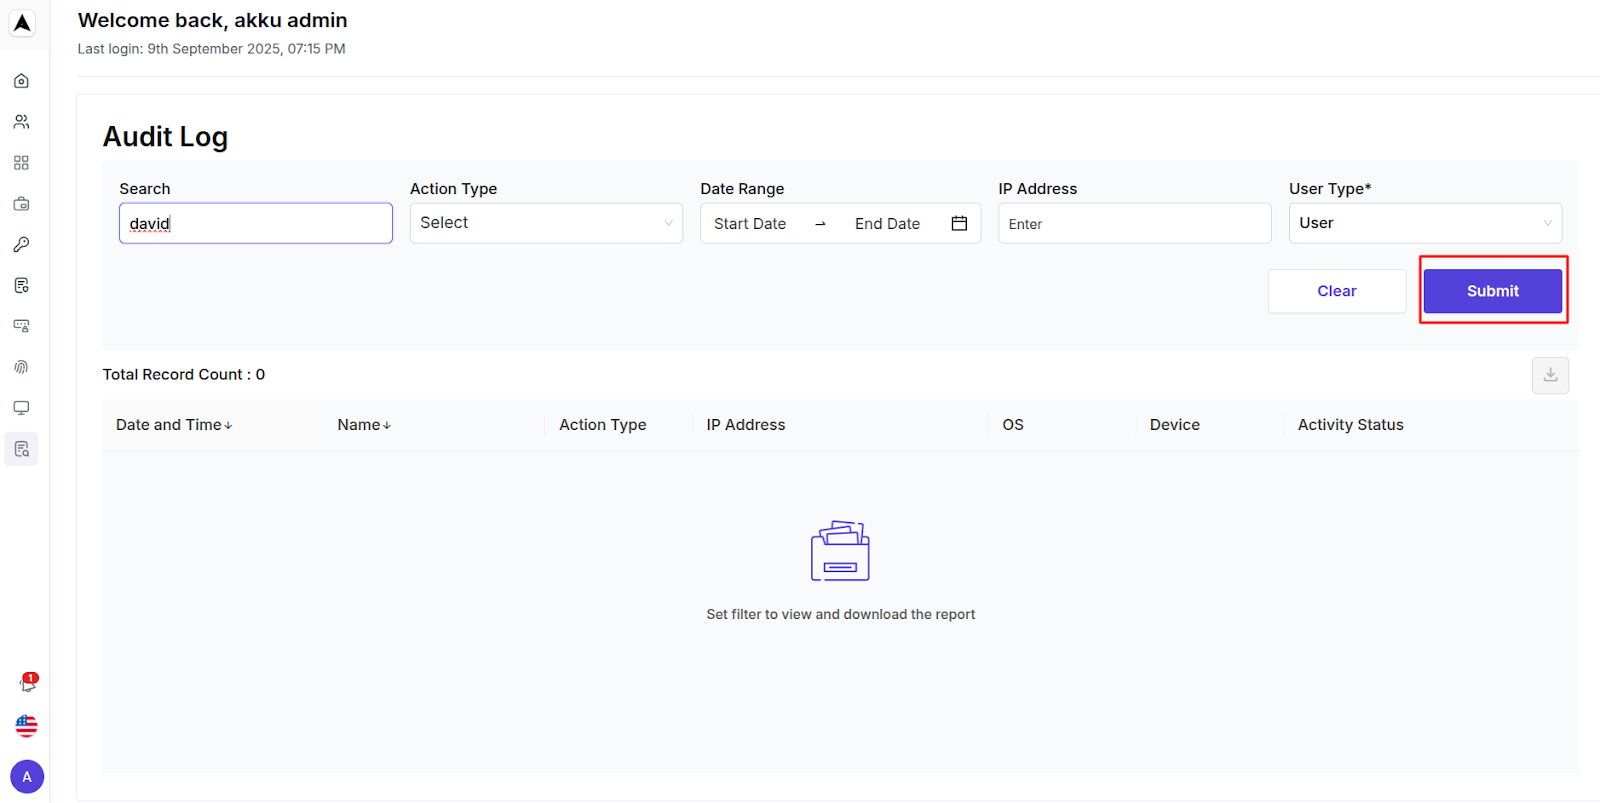Open the users sidebar icon
The height and width of the screenshot is (803, 1600).
(21, 122)
